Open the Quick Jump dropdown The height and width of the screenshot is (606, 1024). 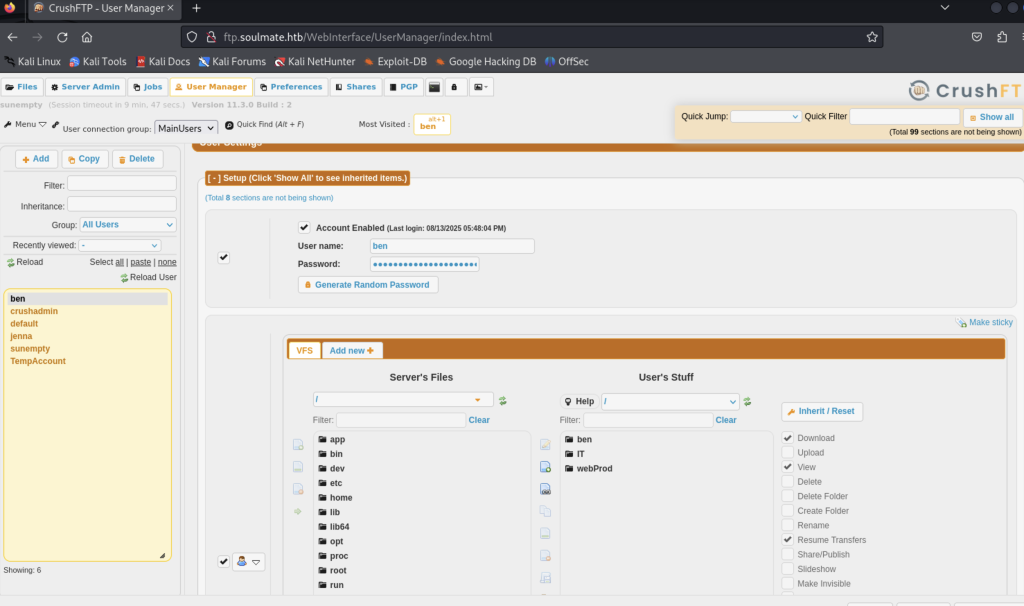click(765, 117)
